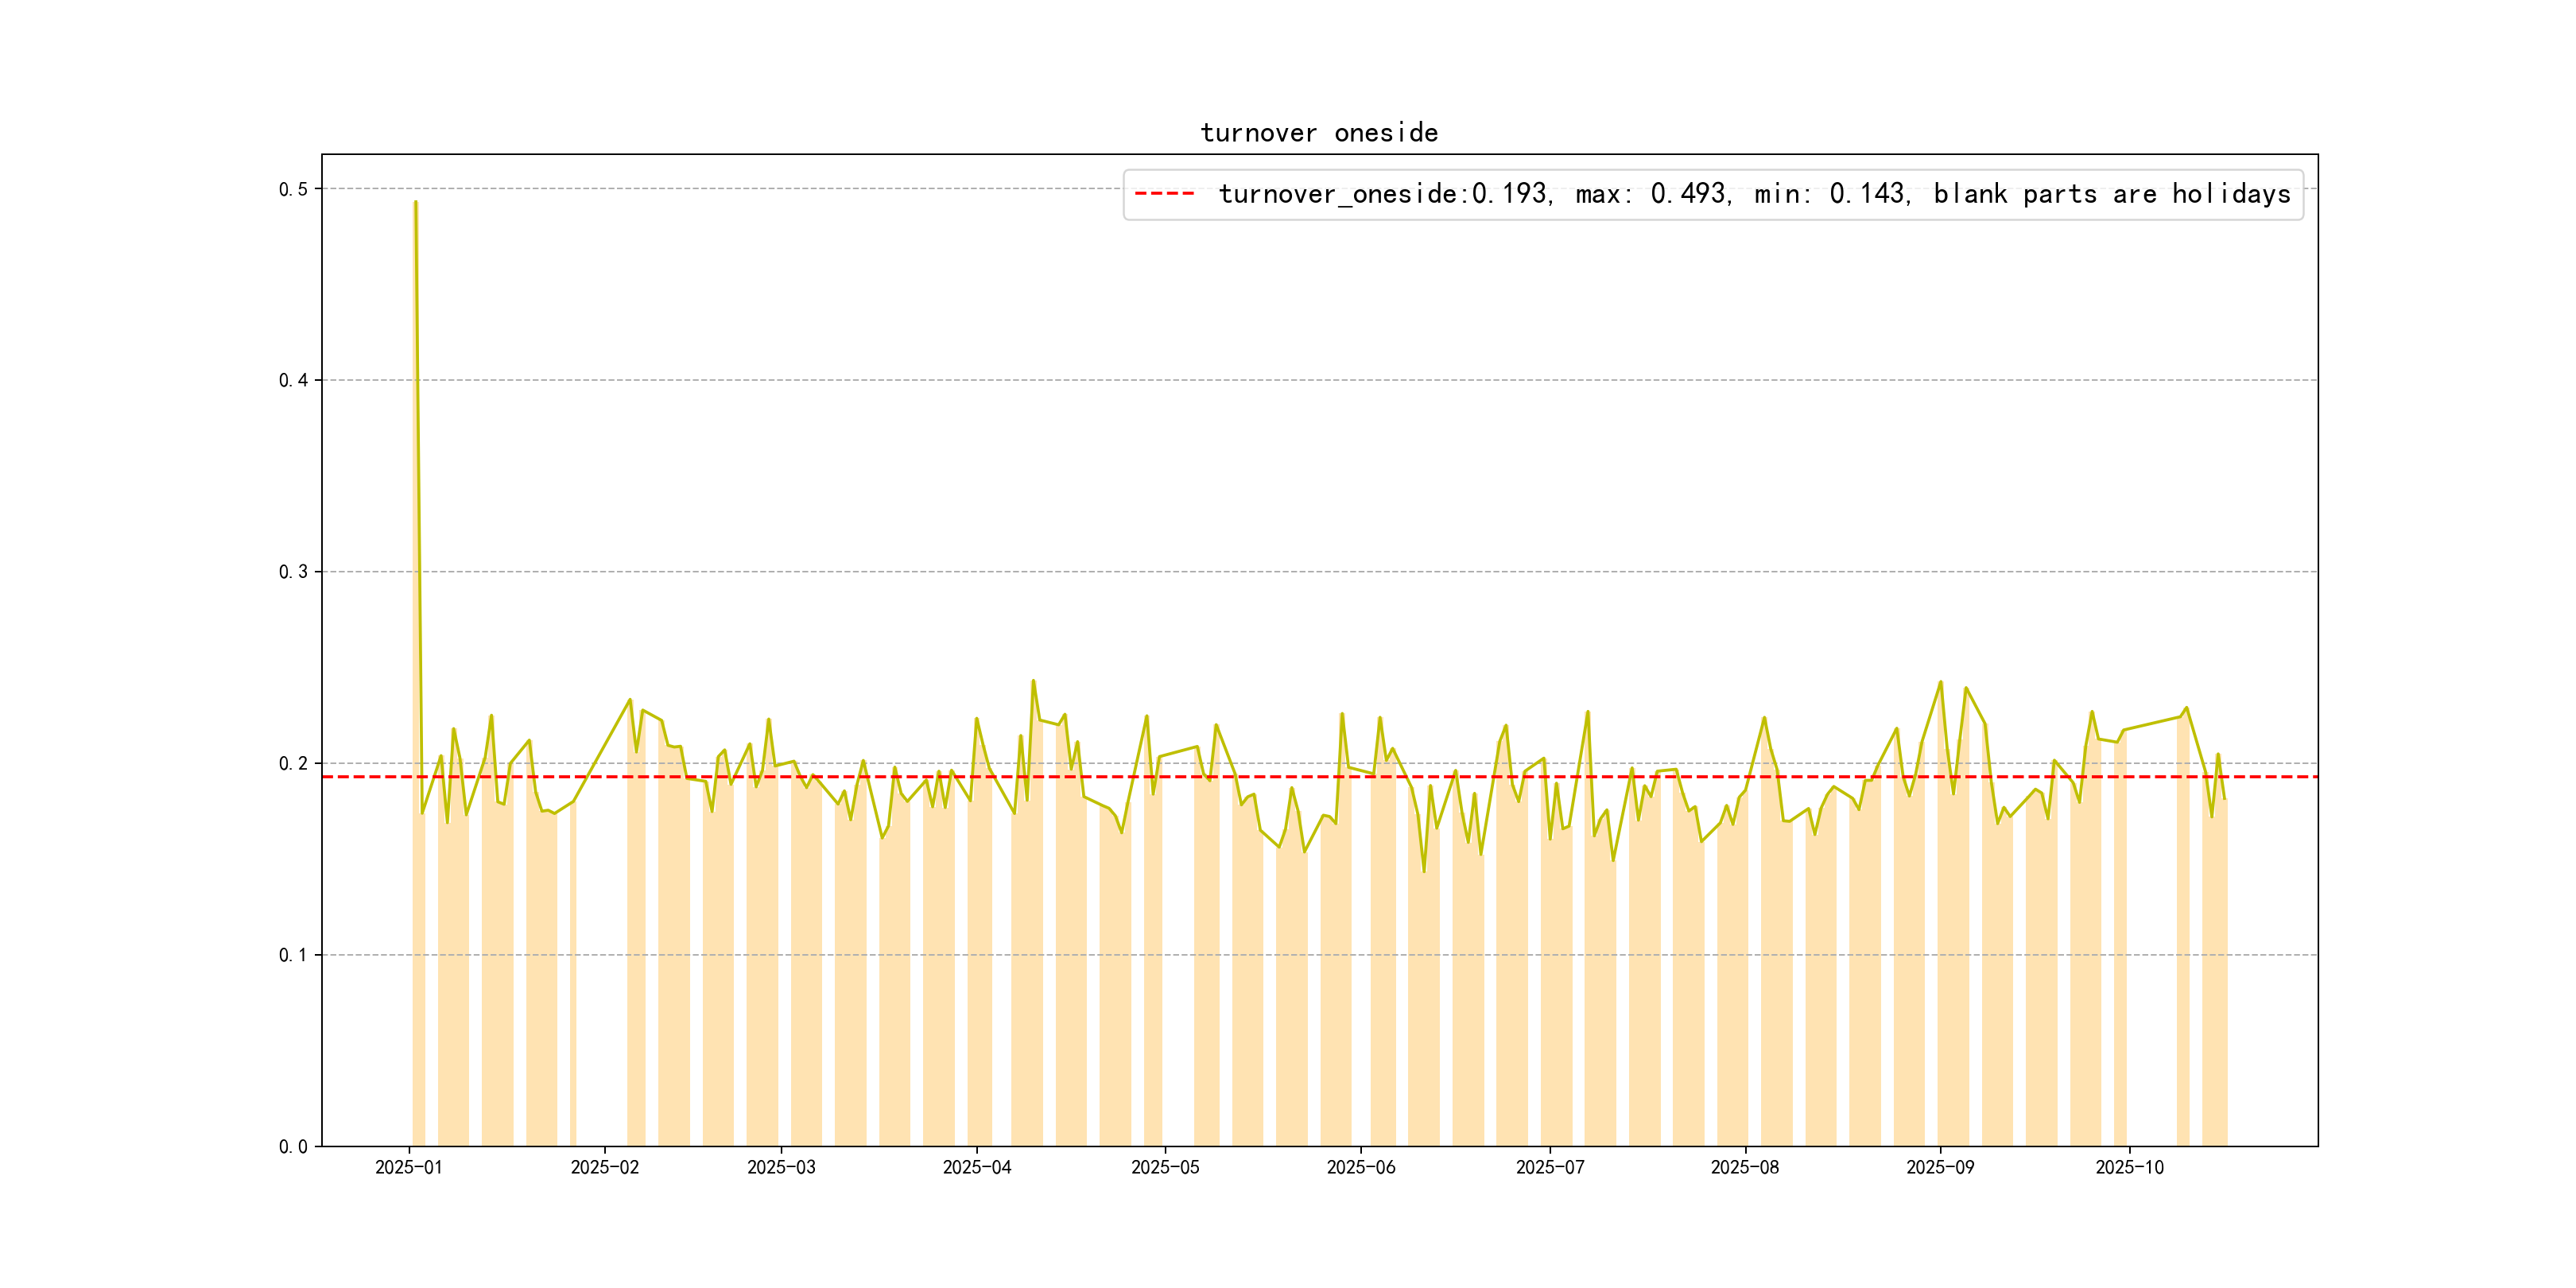Click the 2025-03 x-axis label
This screenshot has height=1288, width=2576.
click(x=781, y=1167)
